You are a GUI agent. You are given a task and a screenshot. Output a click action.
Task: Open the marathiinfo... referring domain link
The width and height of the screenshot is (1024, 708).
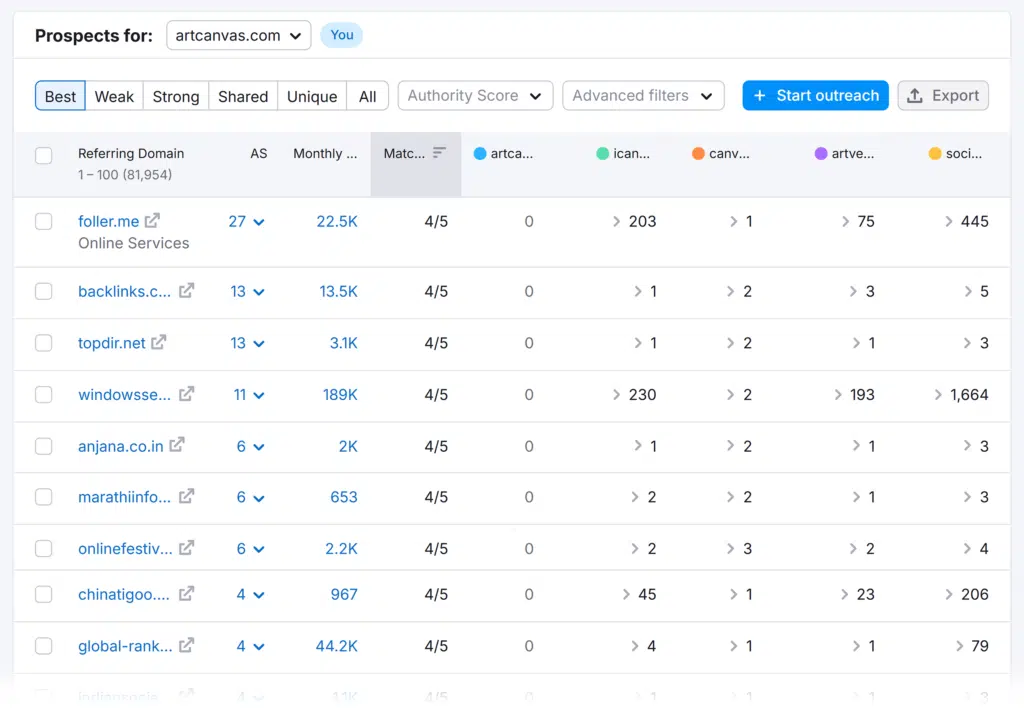(x=124, y=497)
